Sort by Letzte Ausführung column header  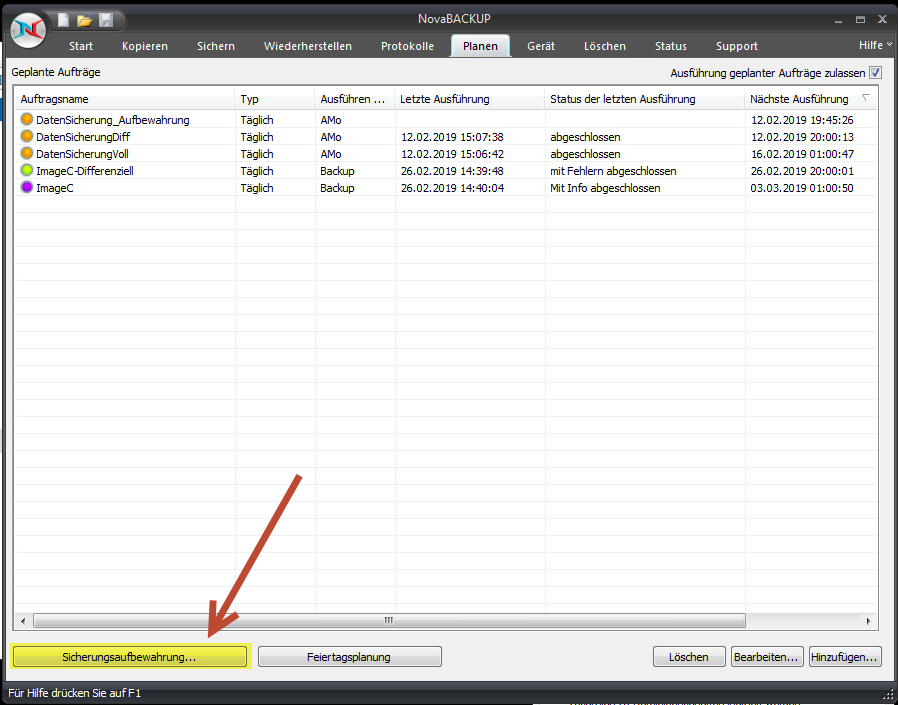pos(470,99)
